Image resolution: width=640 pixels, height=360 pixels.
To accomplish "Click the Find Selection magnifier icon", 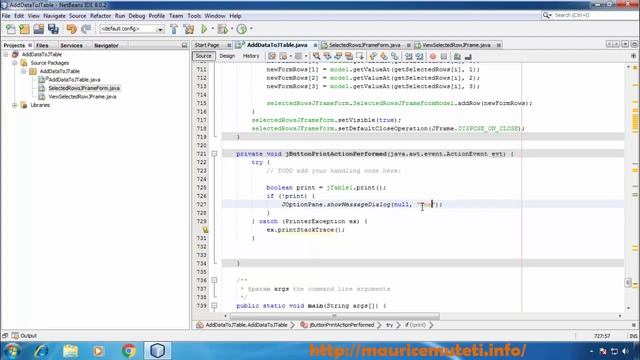I will pyautogui.click(x=316, y=56).
